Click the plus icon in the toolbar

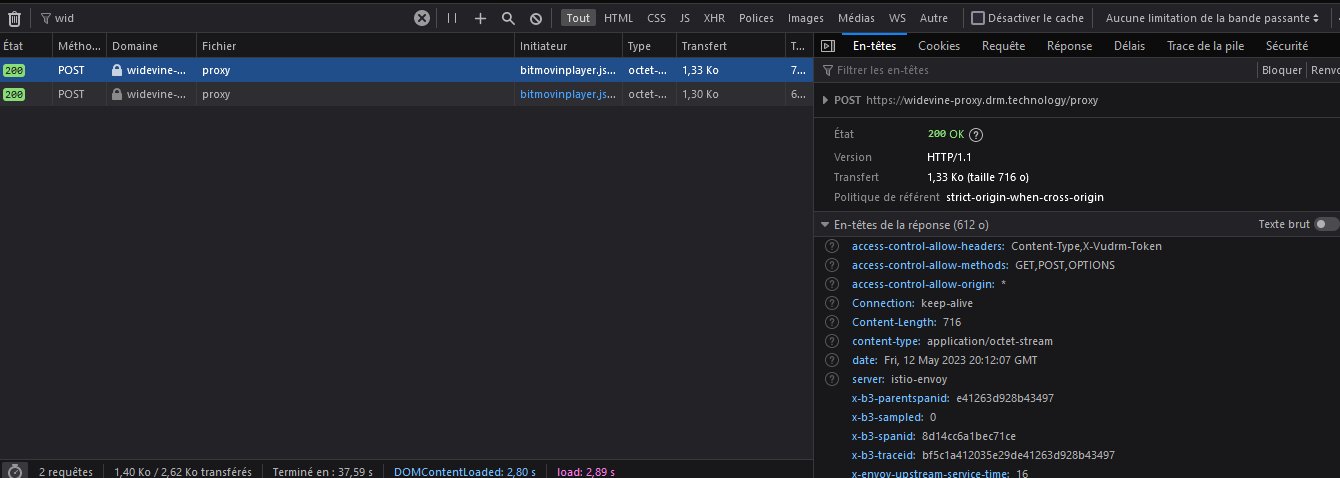pyautogui.click(x=480, y=18)
